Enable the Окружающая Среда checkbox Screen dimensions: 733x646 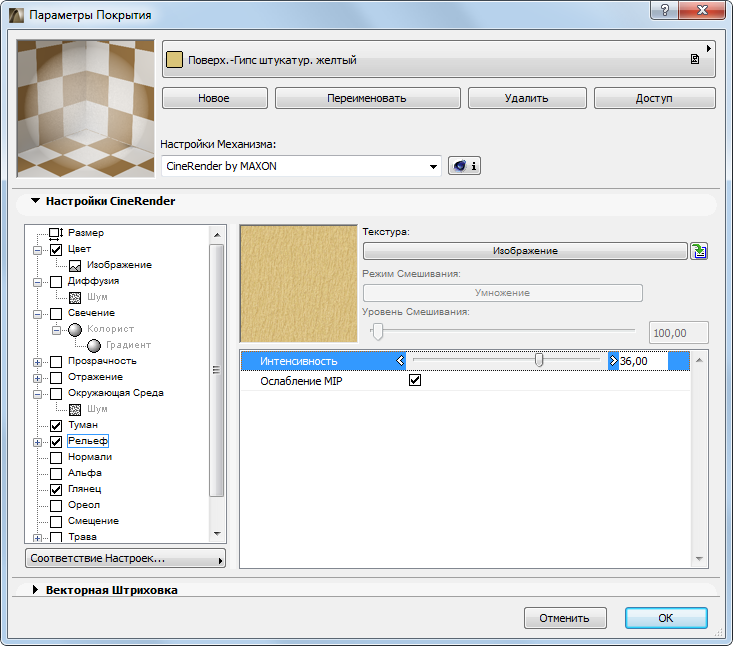56,394
